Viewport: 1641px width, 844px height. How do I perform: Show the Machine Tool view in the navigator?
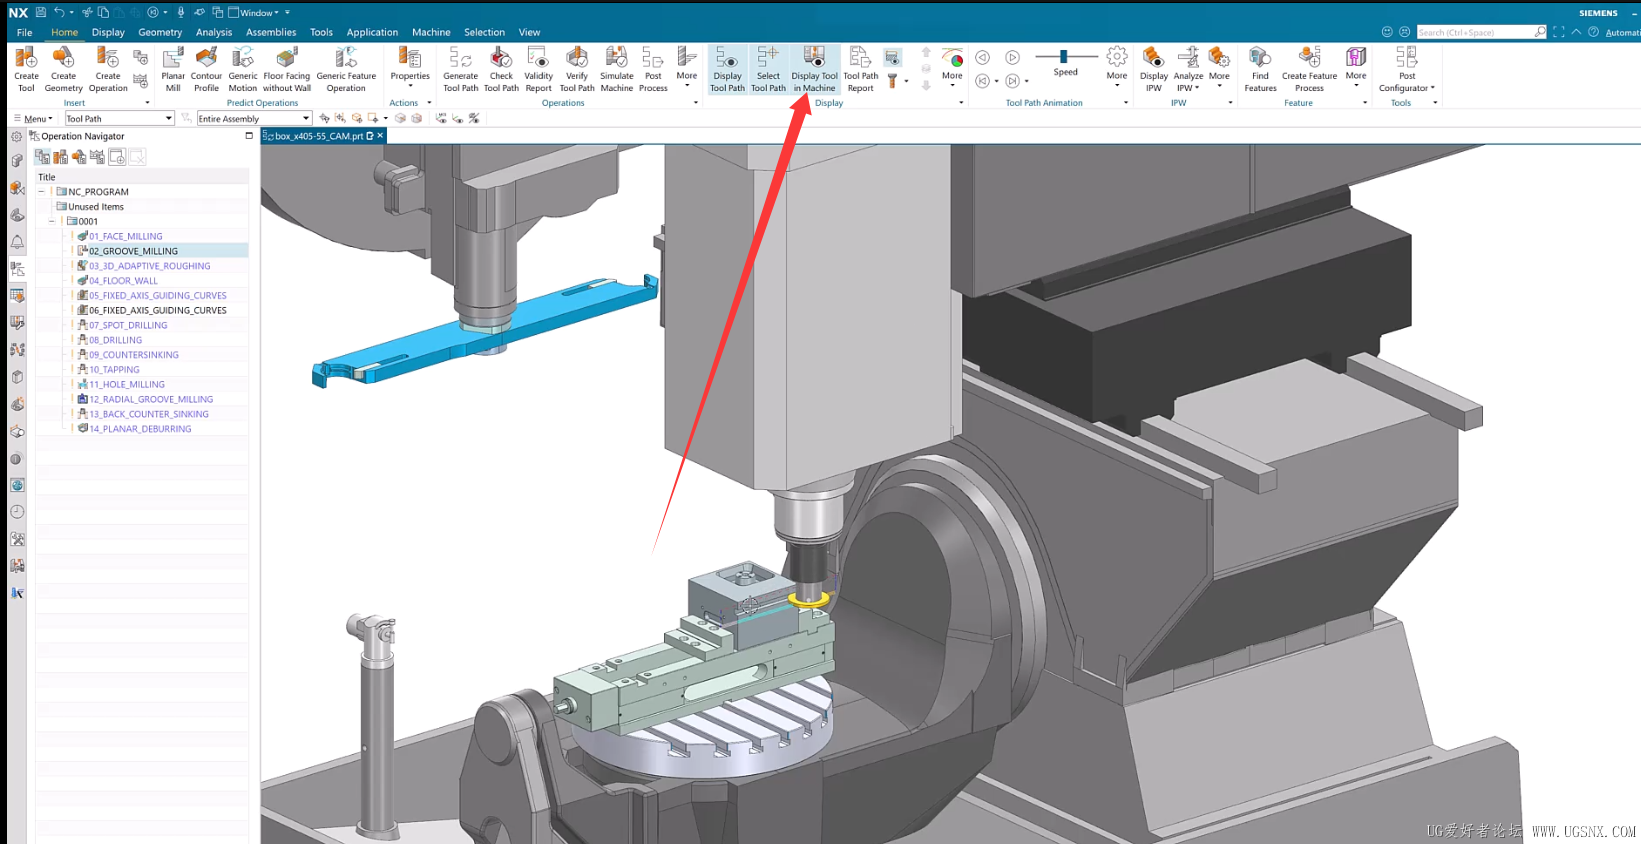click(61, 157)
